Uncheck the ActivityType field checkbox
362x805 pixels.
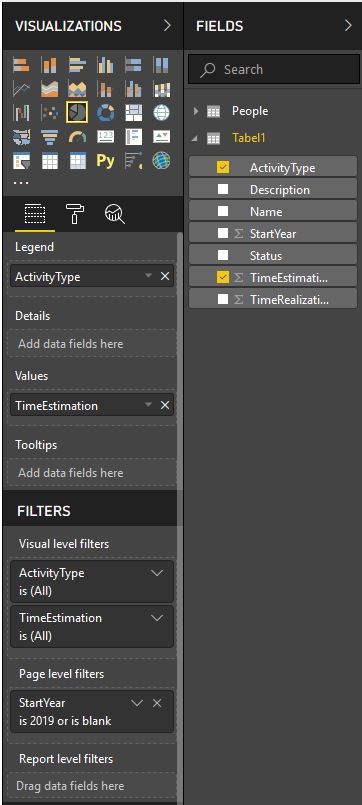[x=223, y=167]
